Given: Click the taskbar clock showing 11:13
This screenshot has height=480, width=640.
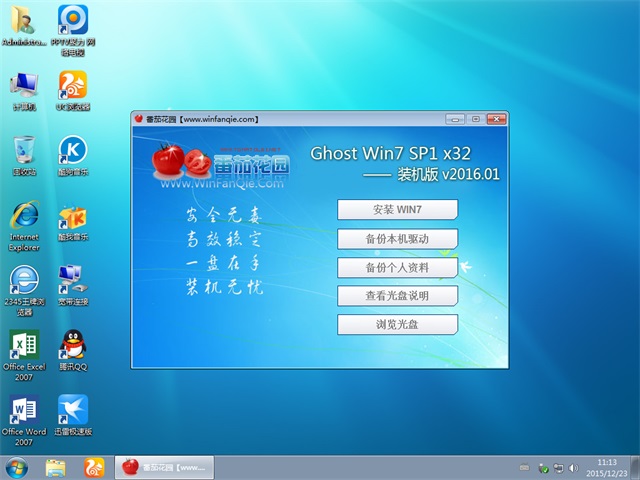Looking at the screenshot, I should coord(606,467).
